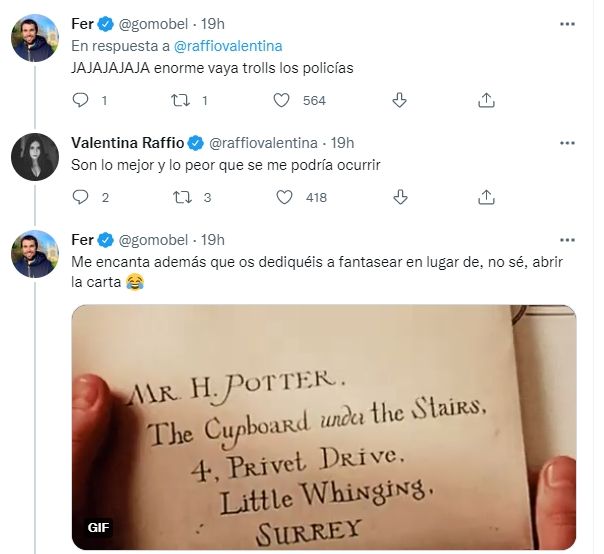The height and width of the screenshot is (554, 604).
Task: Share Valentina Raffio's tweet
Action: (486, 197)
